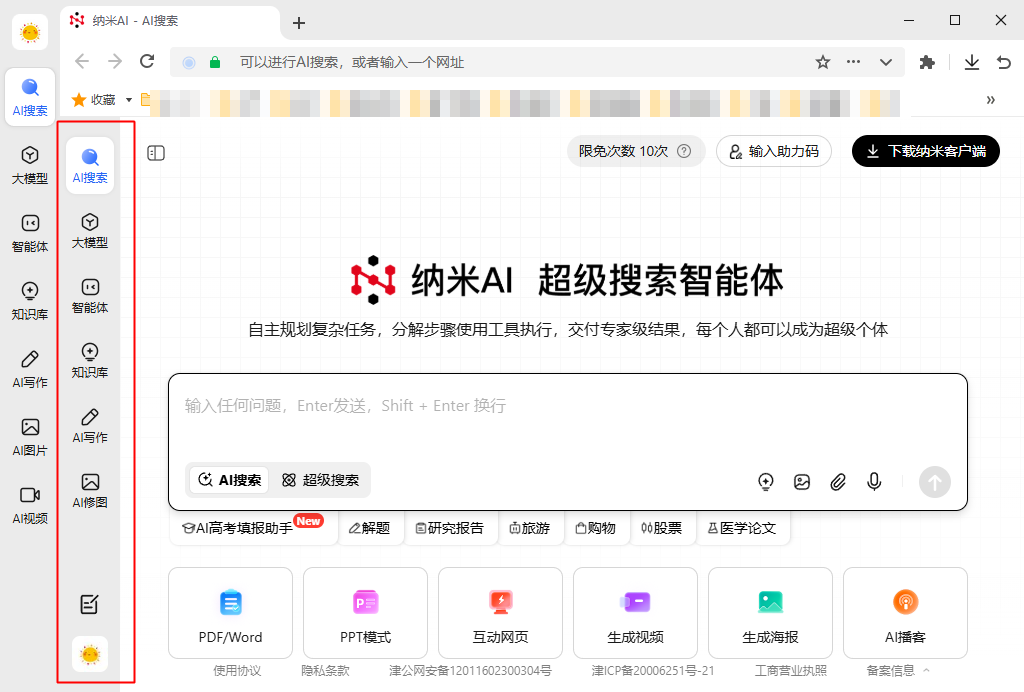Open 知识库 in the inner page navigation panel

(x=89, y=361)
